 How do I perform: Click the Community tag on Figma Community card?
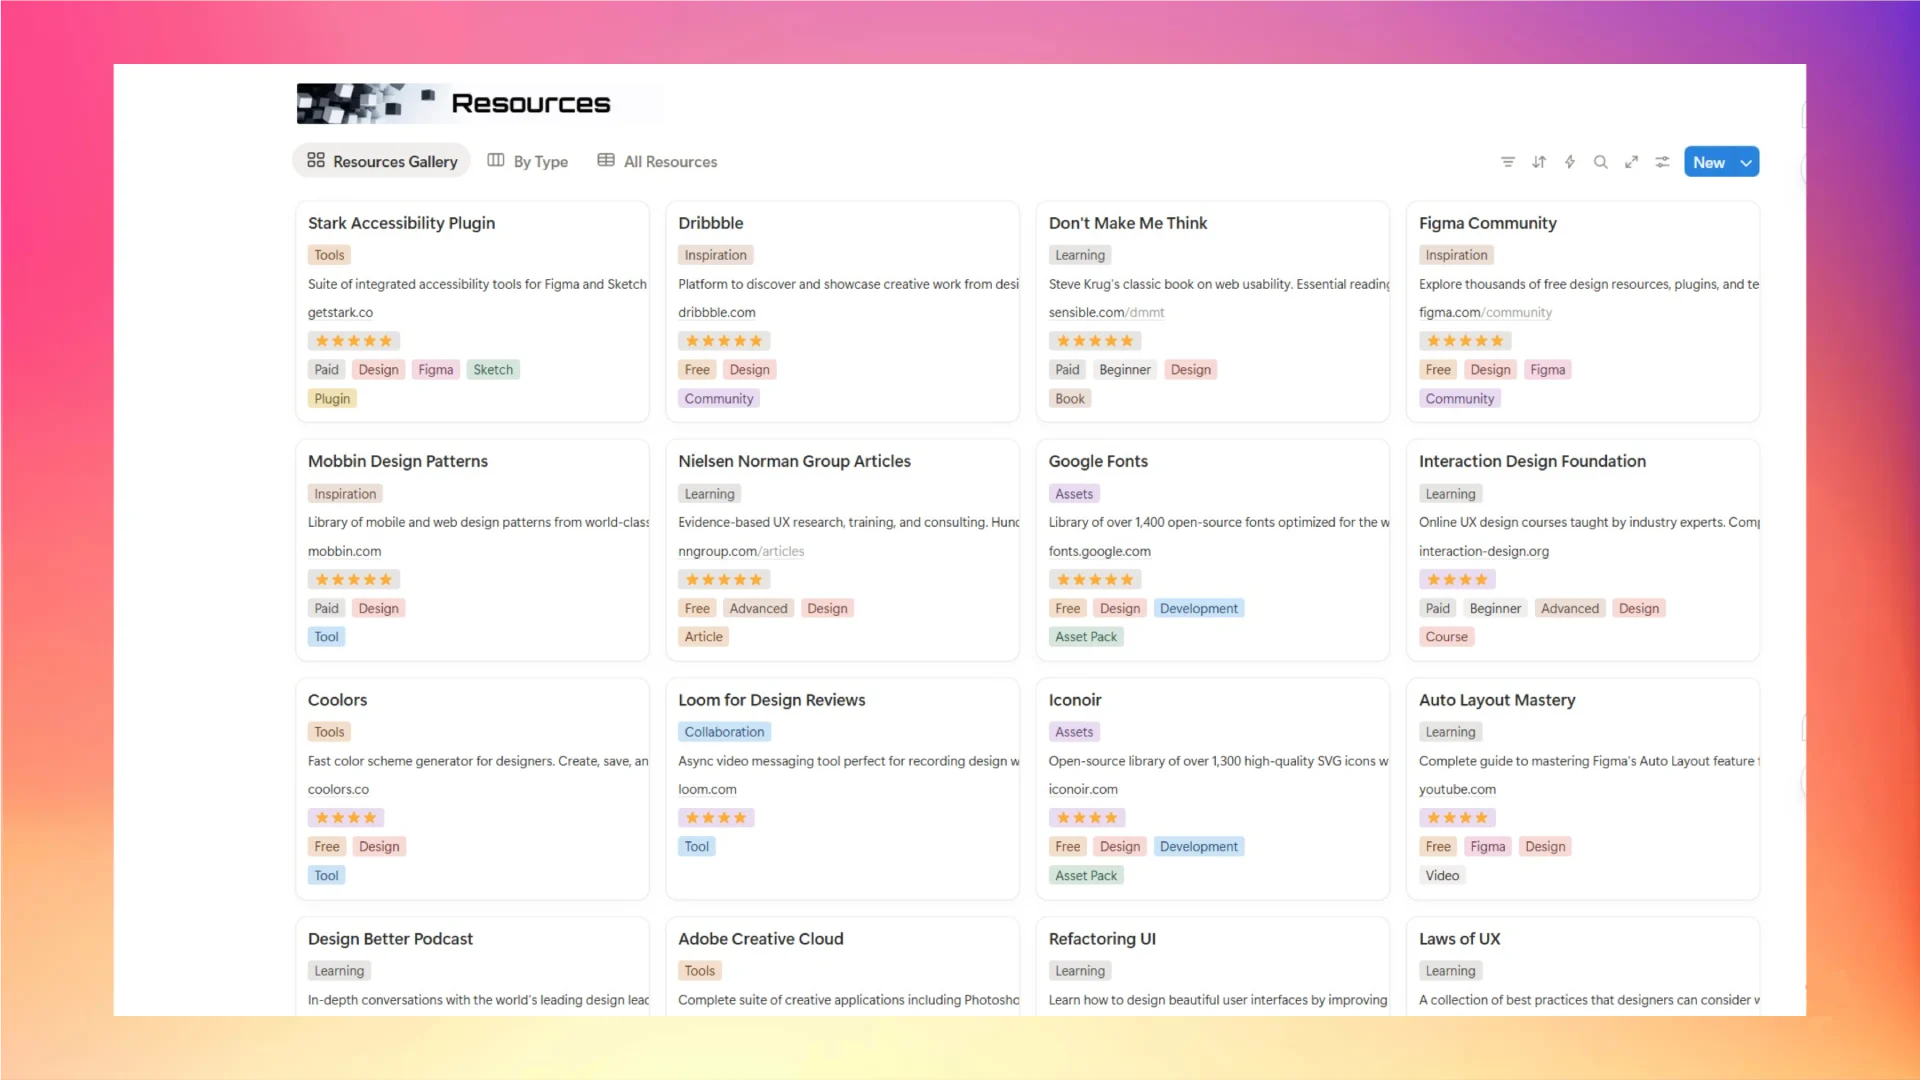coord(1460,398)
